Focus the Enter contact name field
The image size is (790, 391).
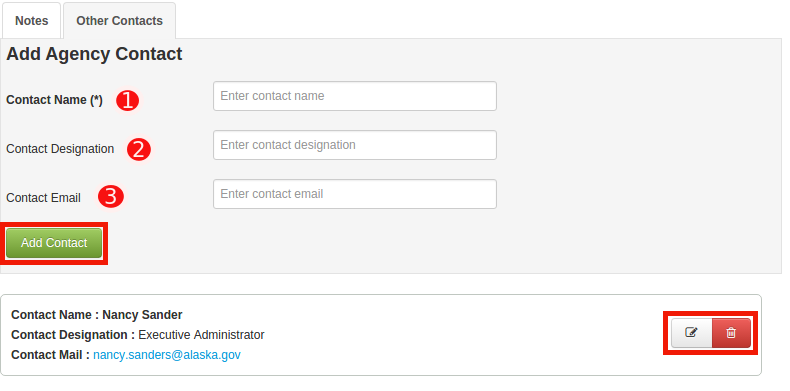355,96
